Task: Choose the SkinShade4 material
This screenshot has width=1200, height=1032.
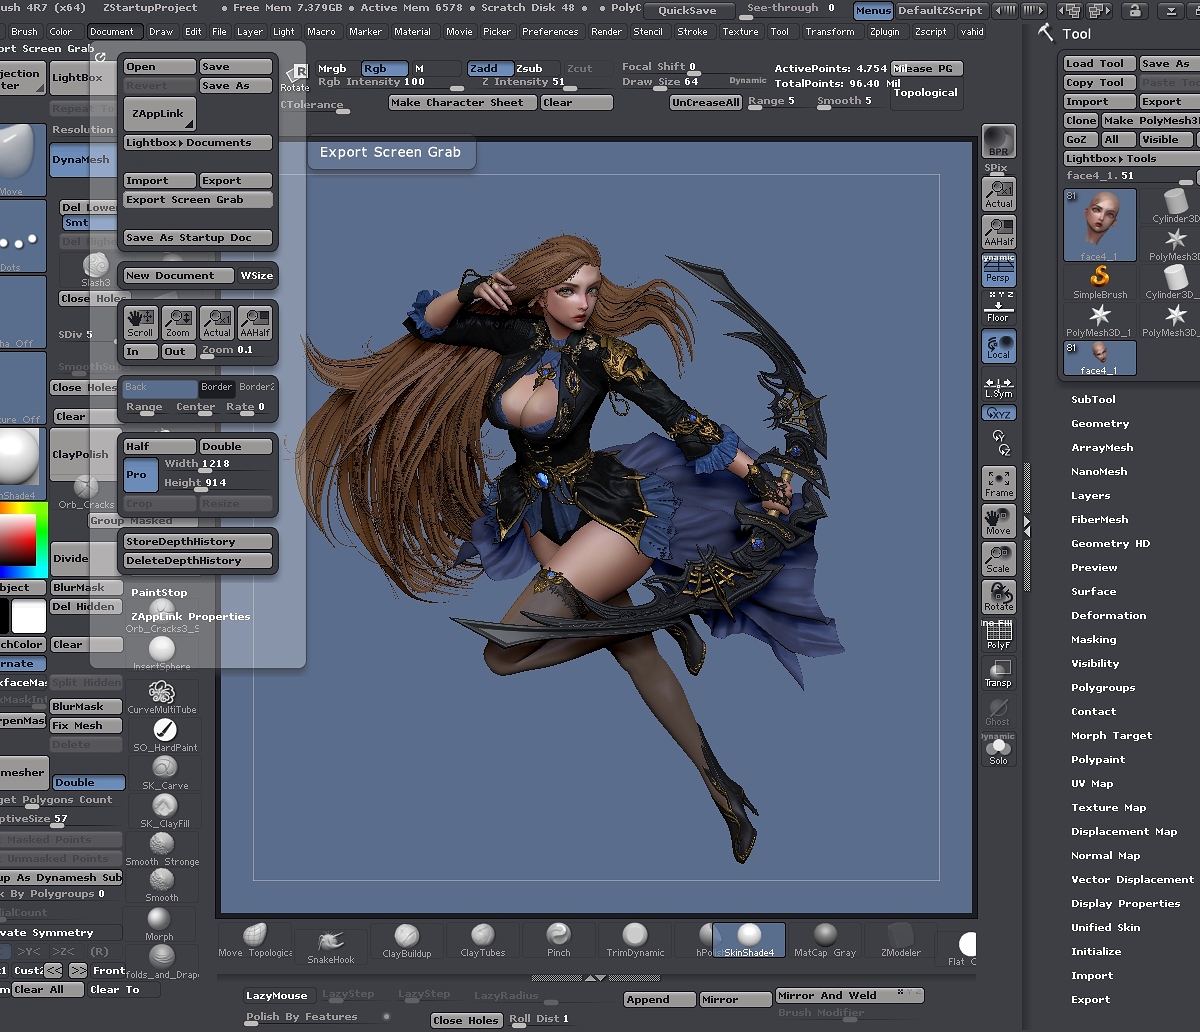Action: pyautogui.click(x=749, y=940)
